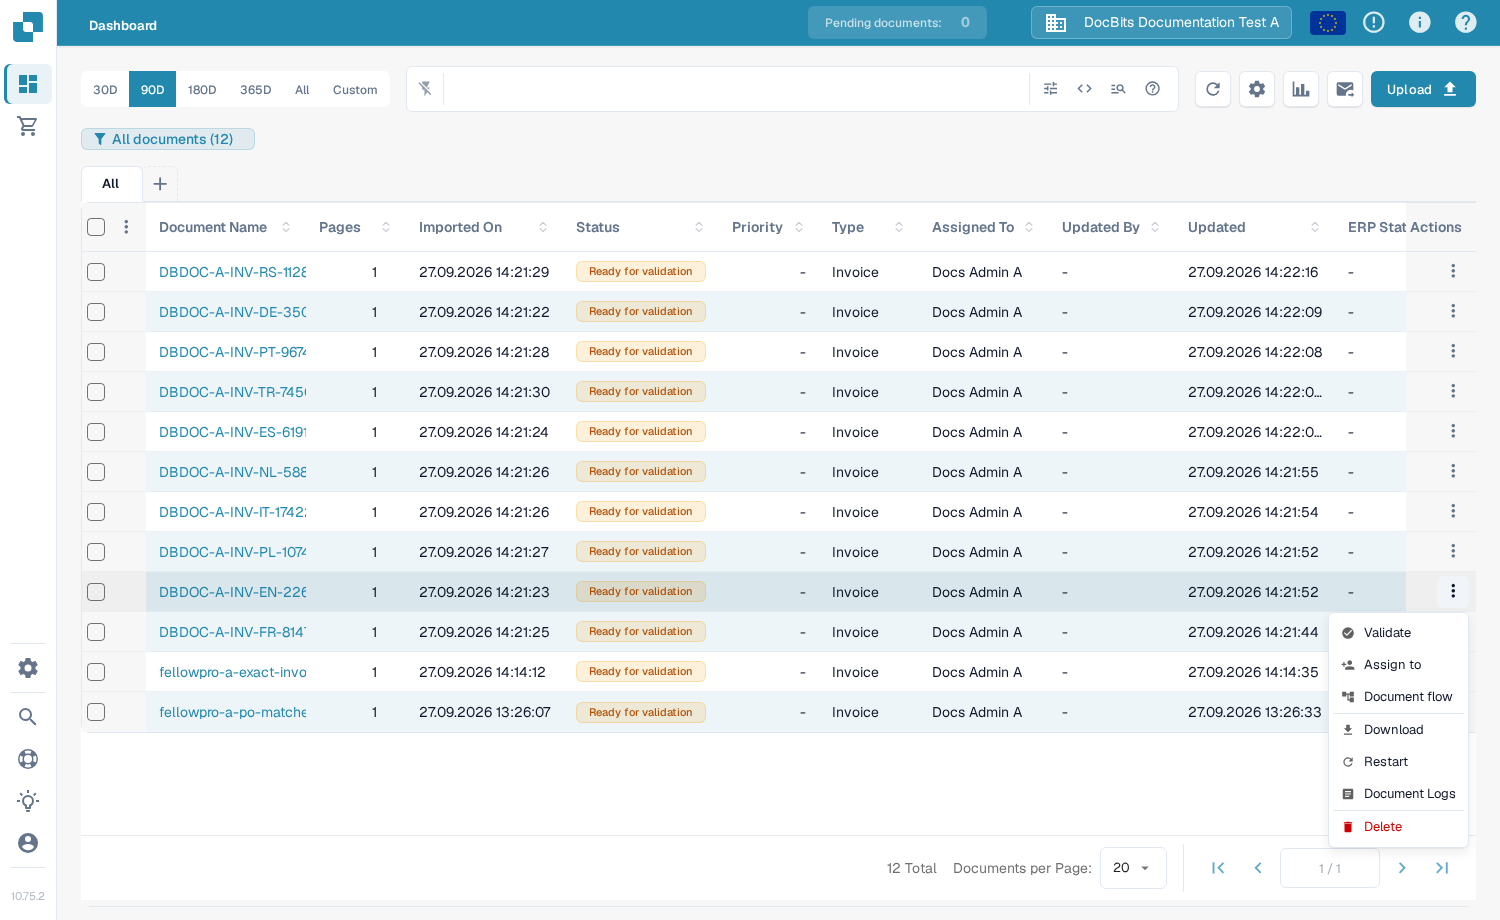
Task: Tick the select-all checkbox in table header
Action: click(x=96, y=227)
